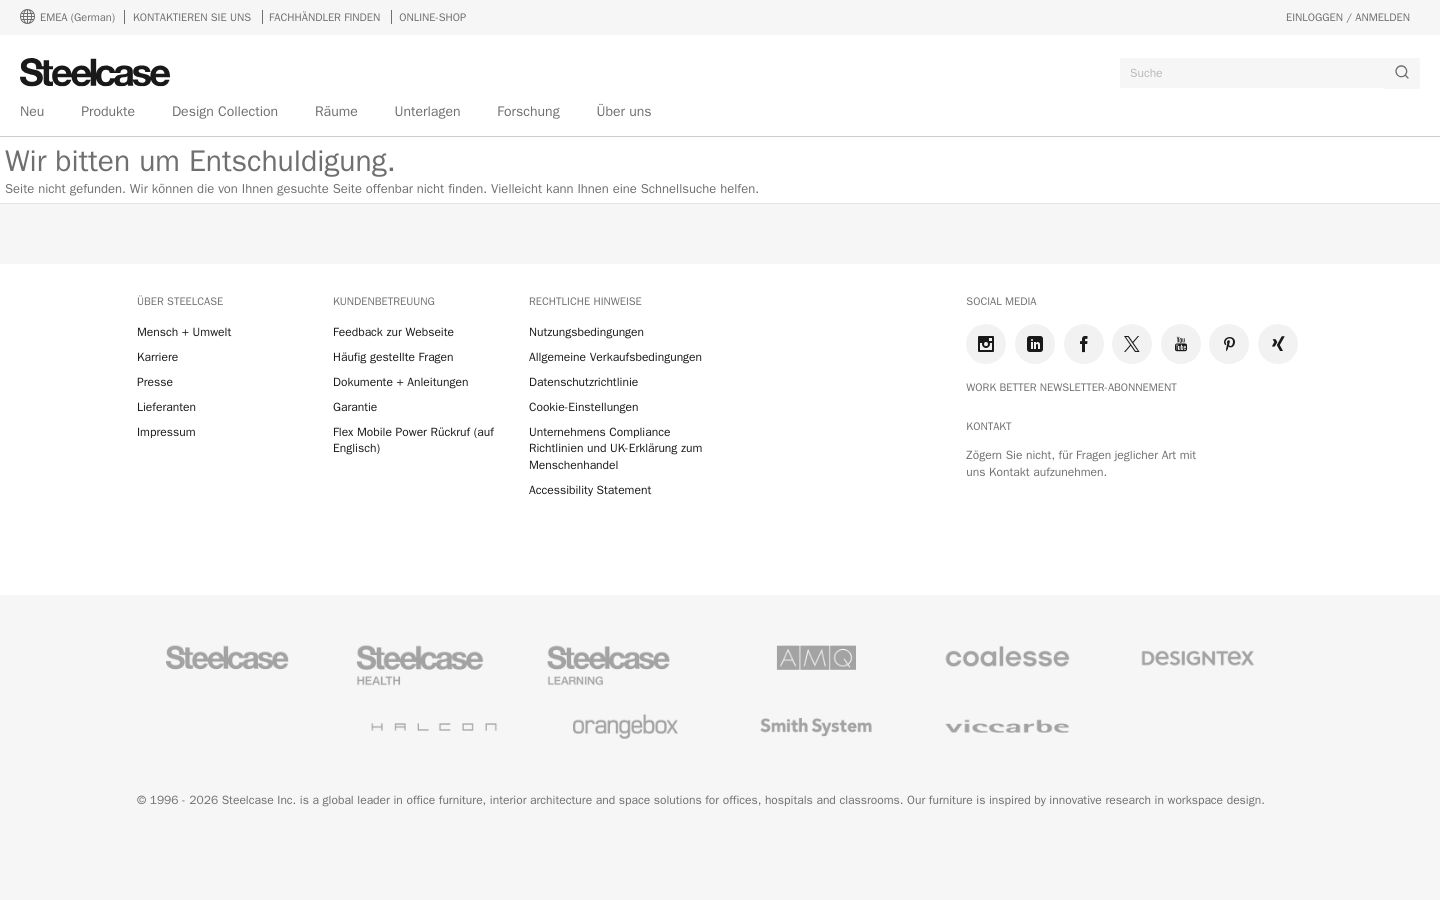Open the Über uns menu
Viewport: 1440px width, 900px height.
(624, 112)
